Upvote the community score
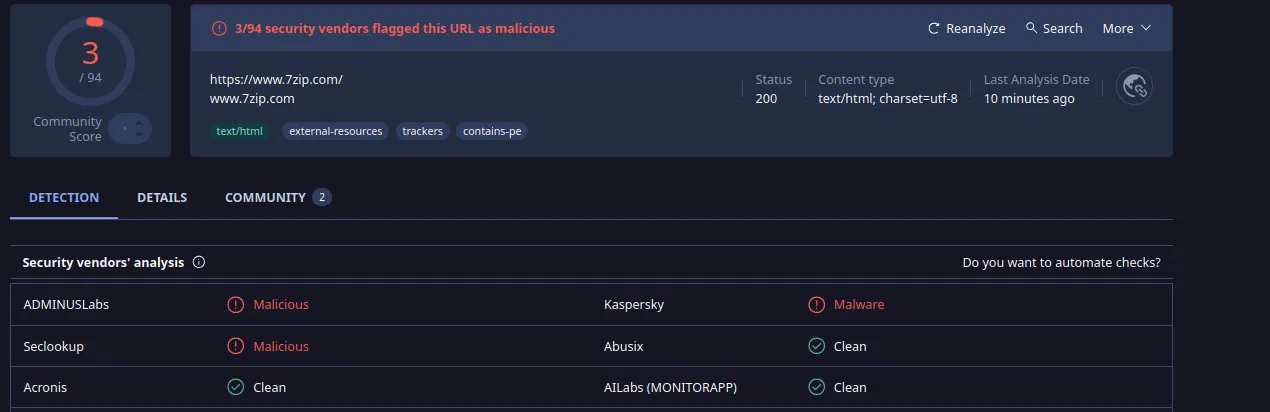This screenshot has width=1270, height=412. click(139, 122)
